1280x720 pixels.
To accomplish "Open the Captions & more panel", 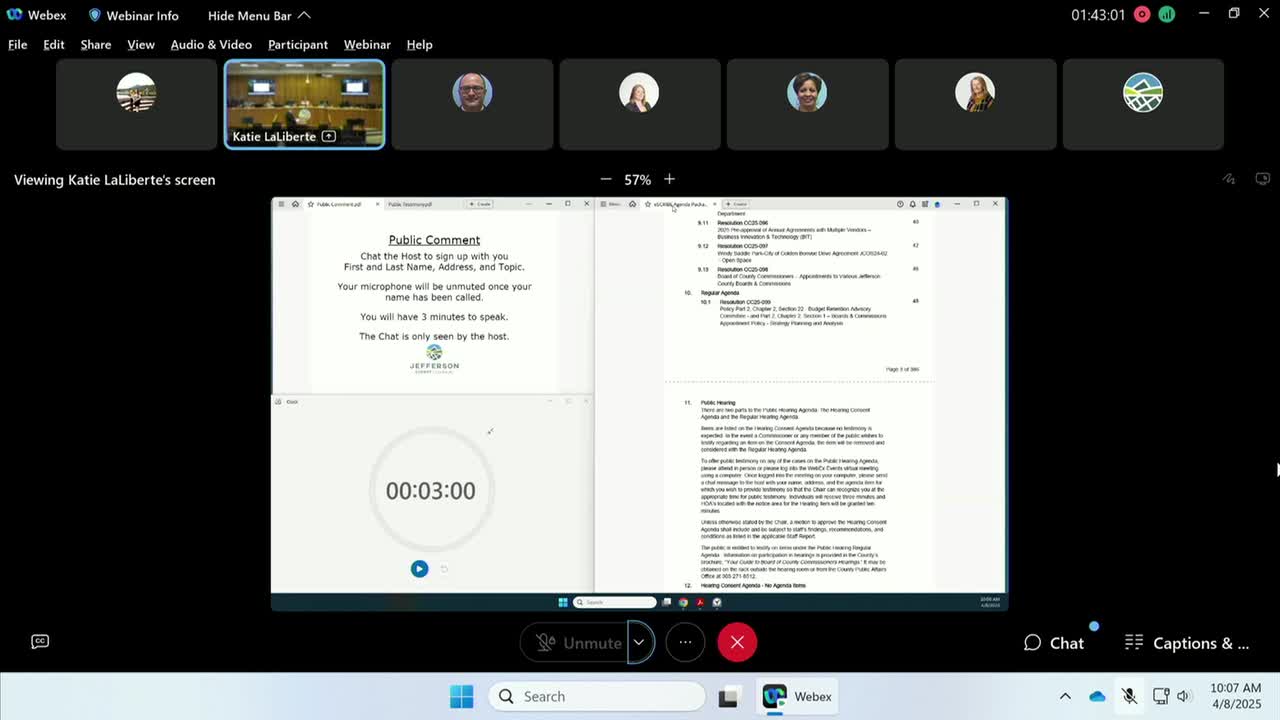I will pyautogui.click(x=1187, y=643).
